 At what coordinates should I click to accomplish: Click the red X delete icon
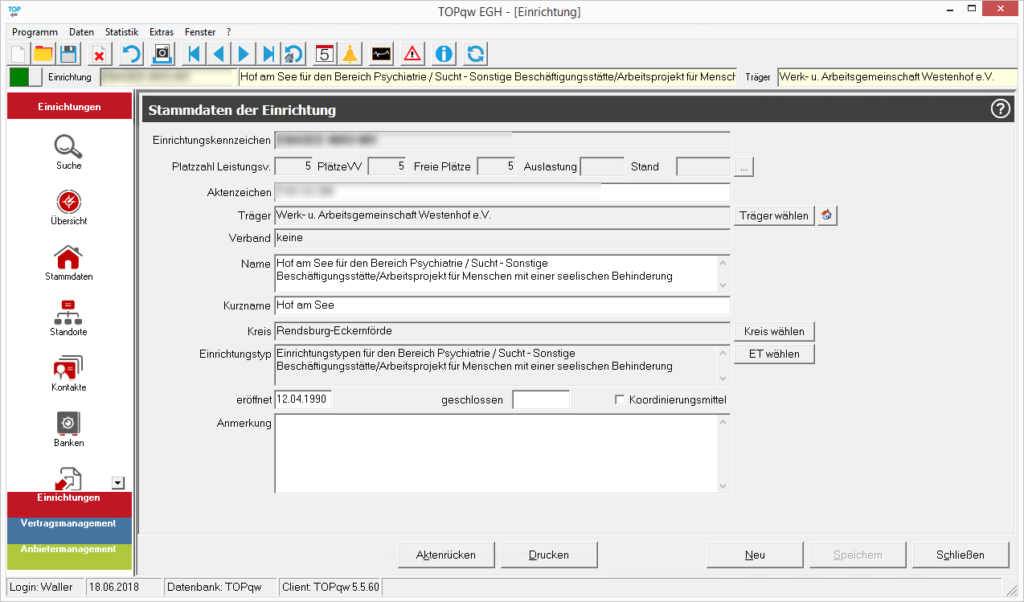point(99,54)
